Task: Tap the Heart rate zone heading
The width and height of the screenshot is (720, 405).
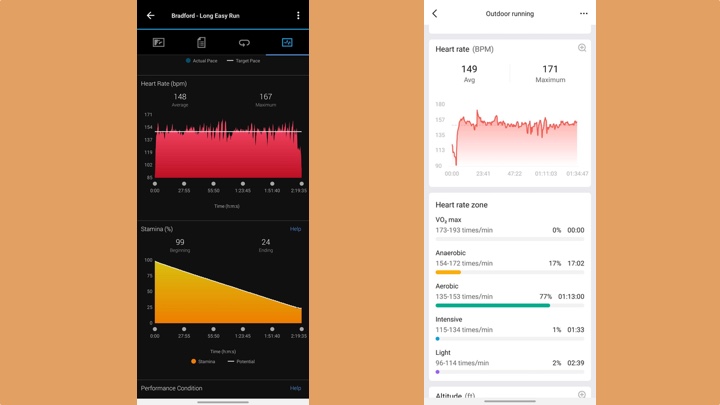Action: (461, 205)
